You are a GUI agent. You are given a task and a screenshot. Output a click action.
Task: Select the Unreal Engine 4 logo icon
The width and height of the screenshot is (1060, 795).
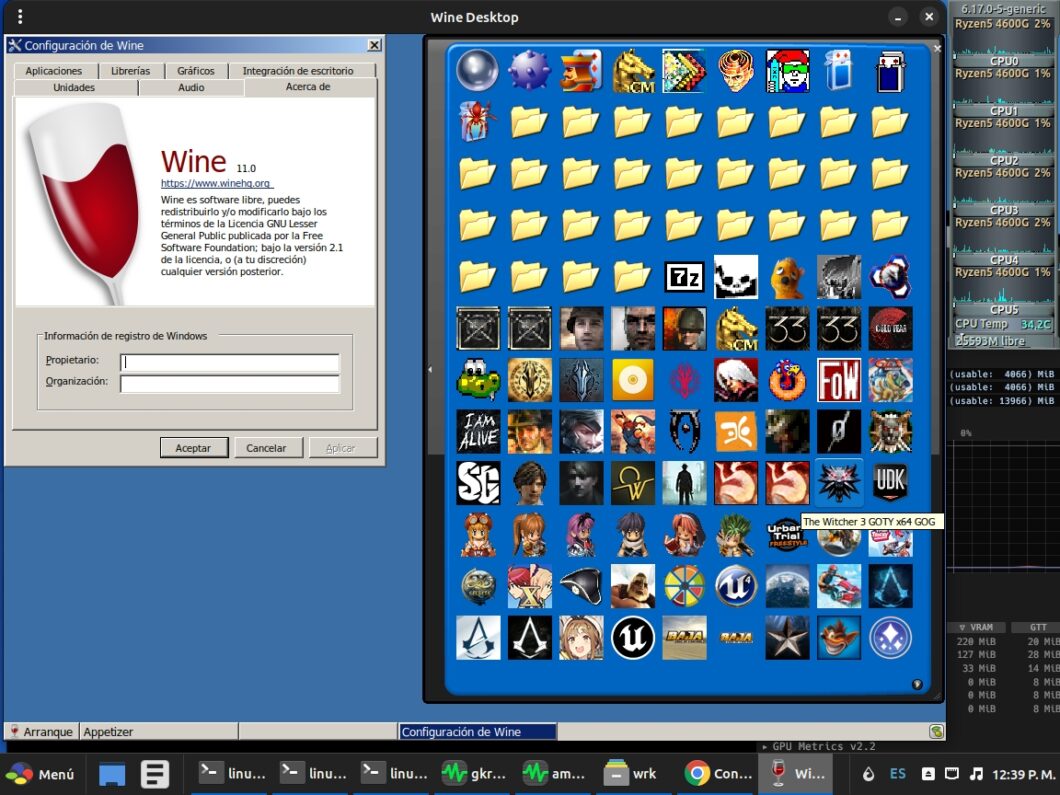[x=633, y=637]
